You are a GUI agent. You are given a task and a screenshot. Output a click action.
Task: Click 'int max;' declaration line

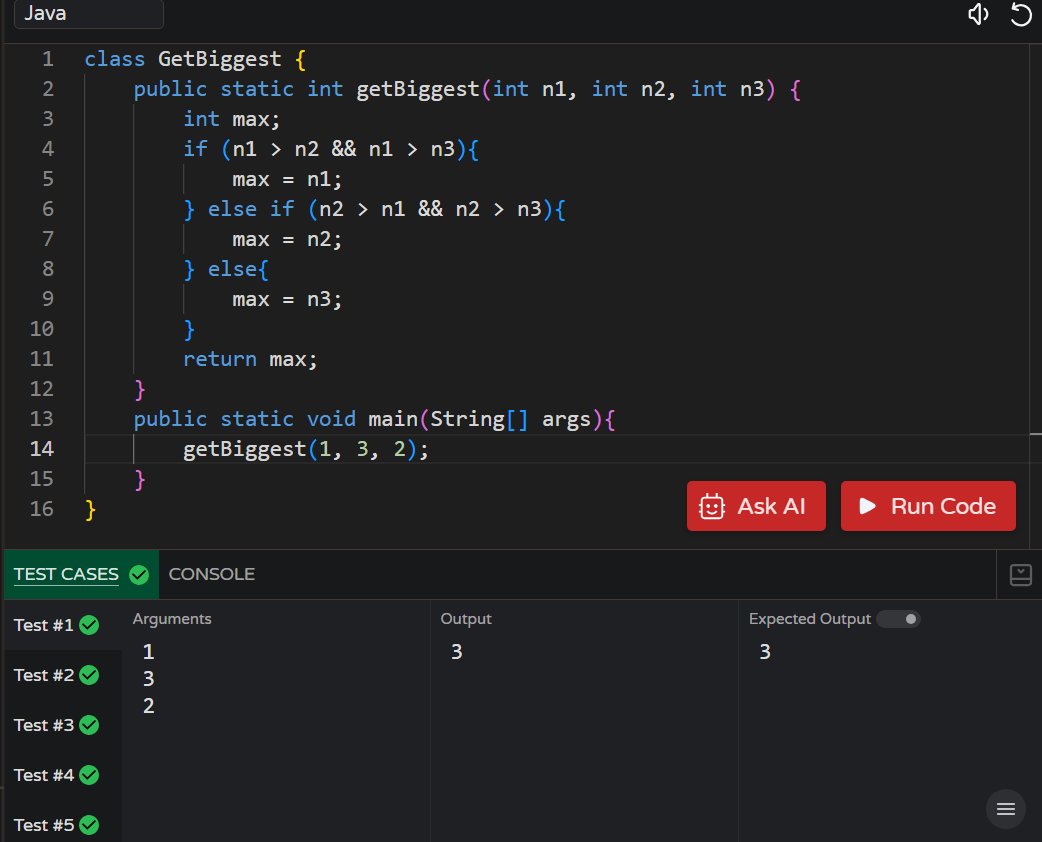coord(232,120)
